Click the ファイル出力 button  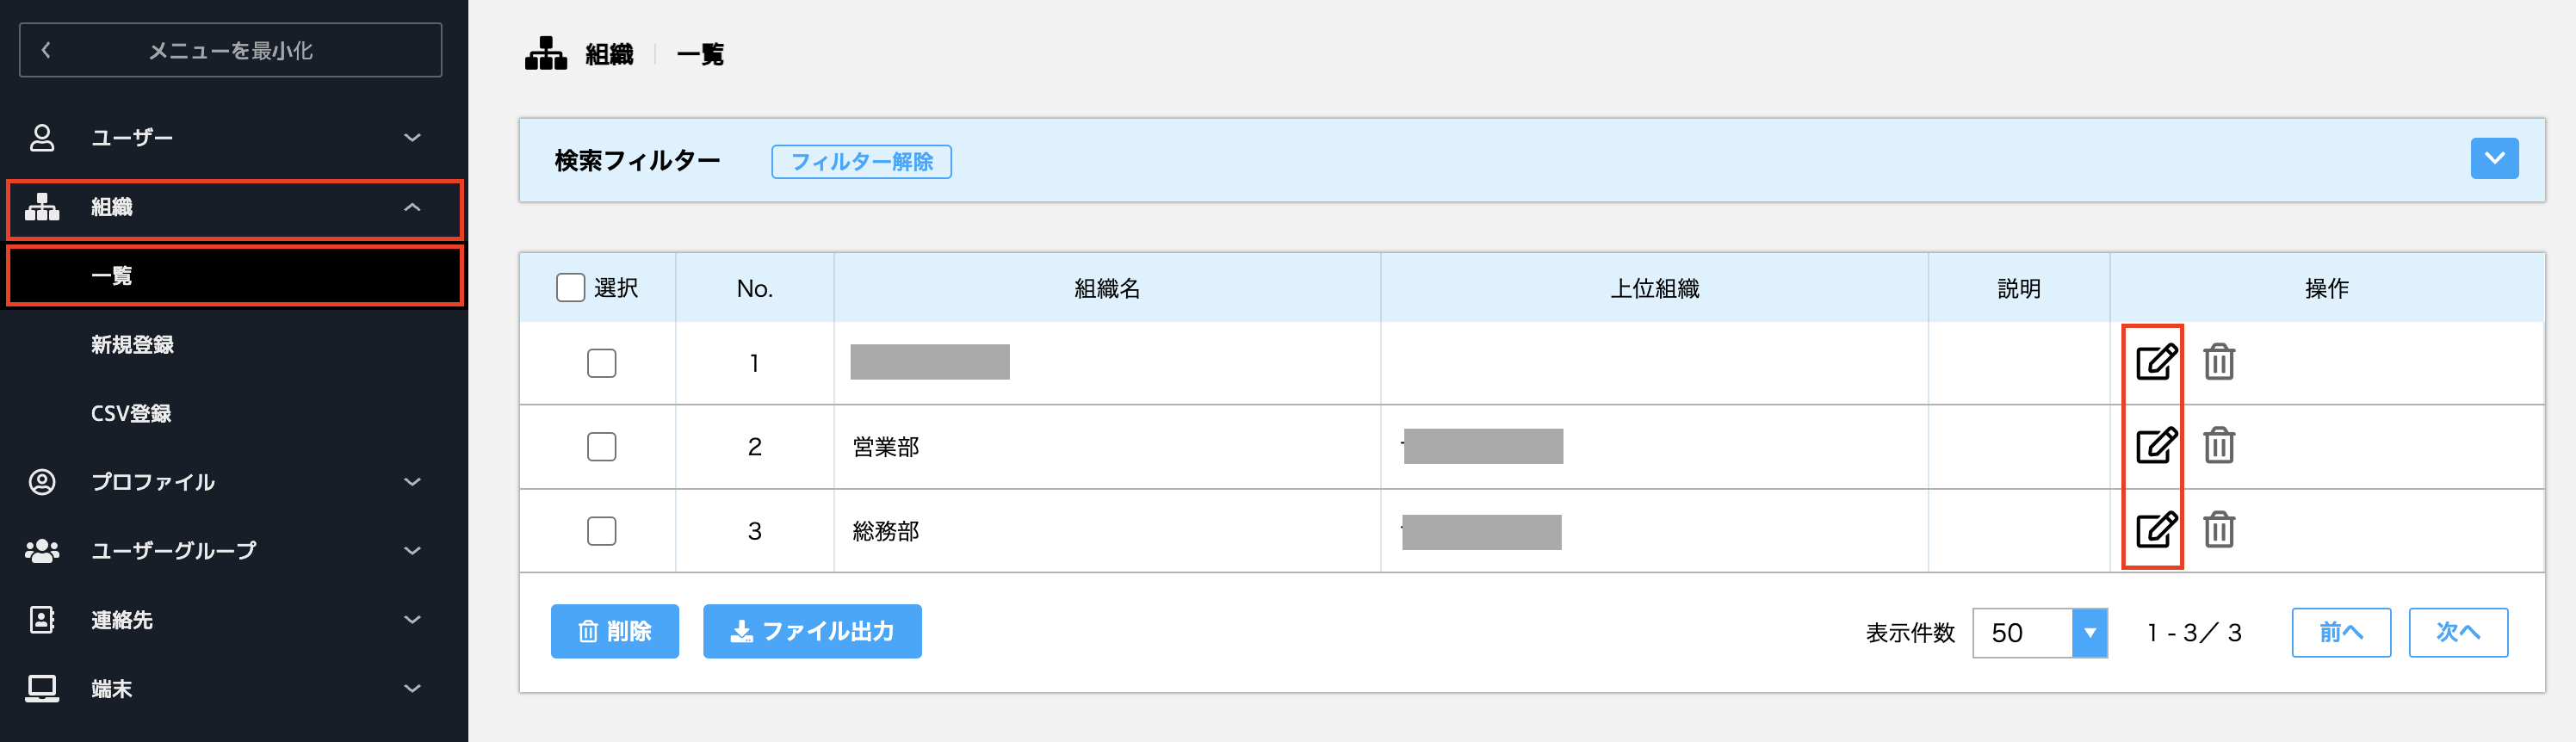(812, 631)
